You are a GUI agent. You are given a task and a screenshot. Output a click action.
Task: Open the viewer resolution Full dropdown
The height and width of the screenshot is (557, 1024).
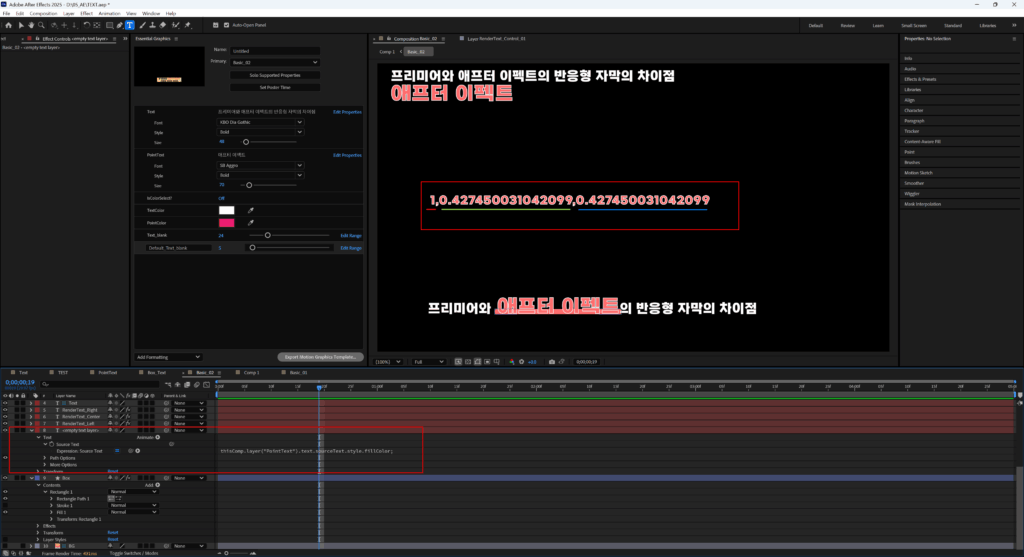pos(428,362)
